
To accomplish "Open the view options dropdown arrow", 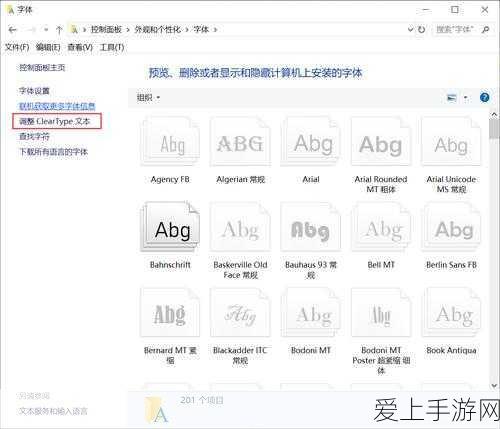I will pos(466,98).
